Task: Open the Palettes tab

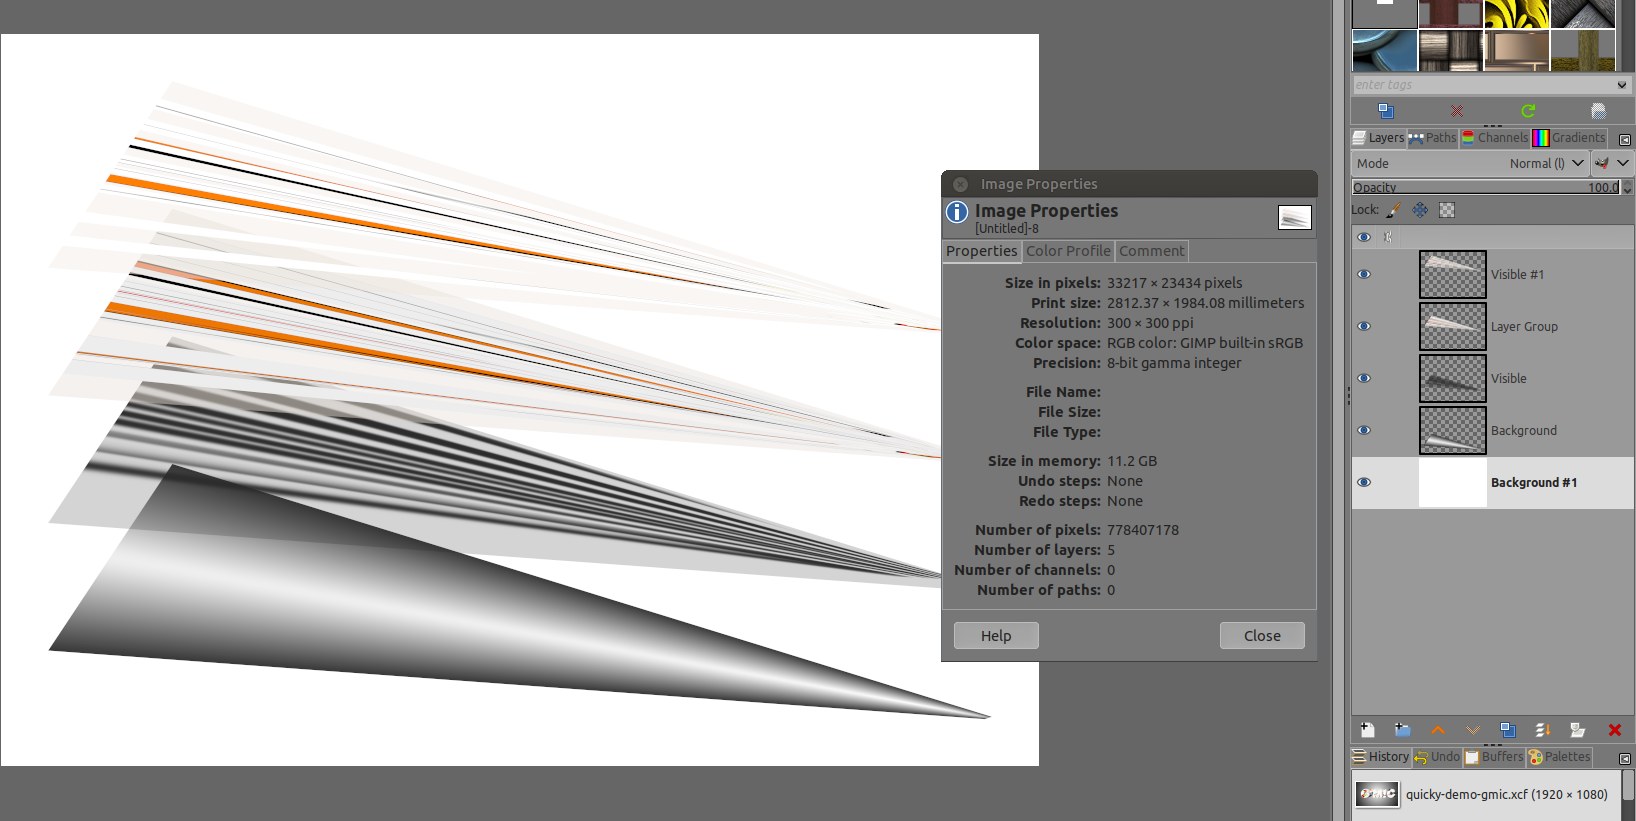Action: 1559,757
